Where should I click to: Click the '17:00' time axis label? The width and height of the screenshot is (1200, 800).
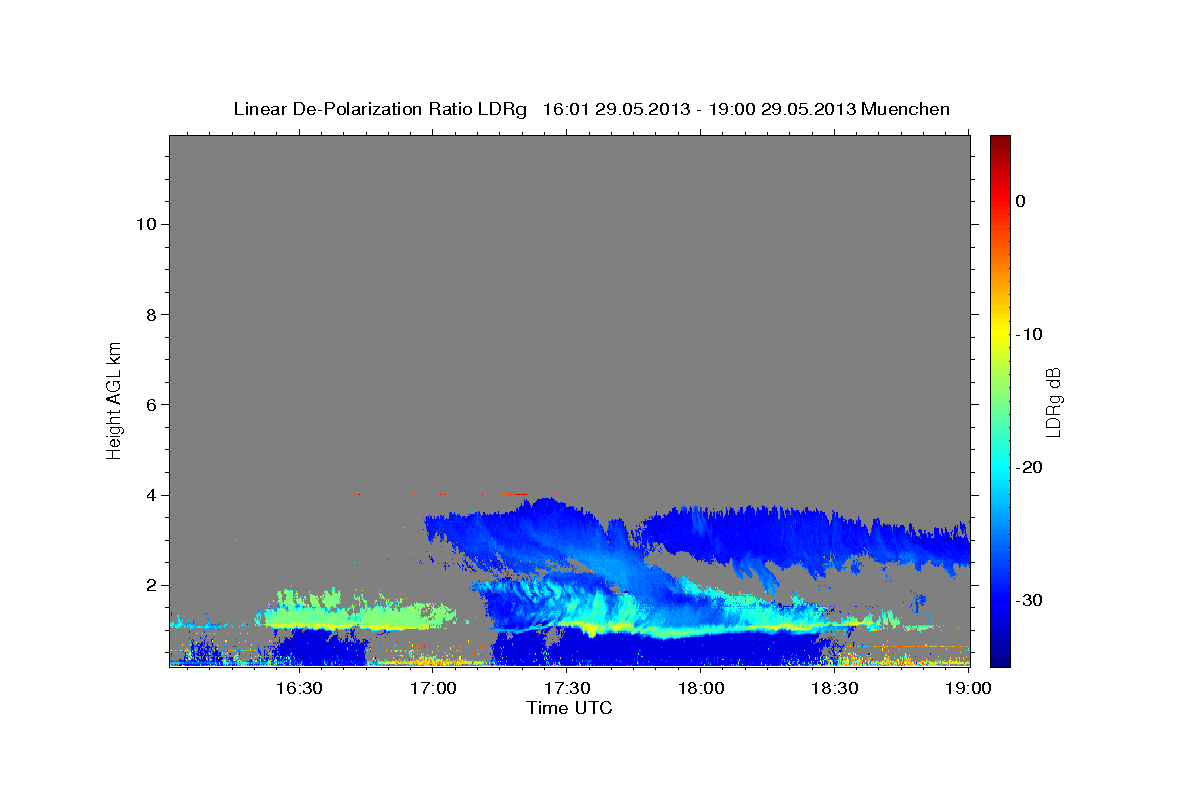pos(433,688)
